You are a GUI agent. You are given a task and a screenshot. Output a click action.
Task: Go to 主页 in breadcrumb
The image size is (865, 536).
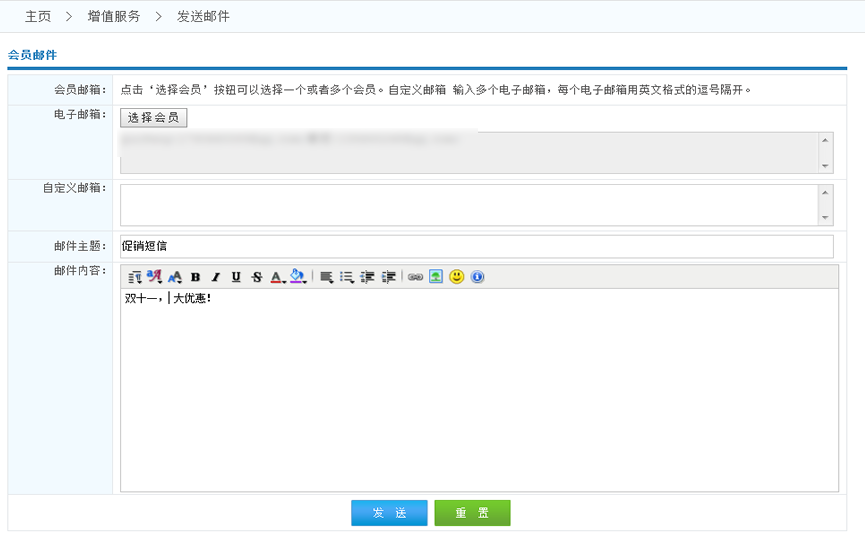point(38,16)
